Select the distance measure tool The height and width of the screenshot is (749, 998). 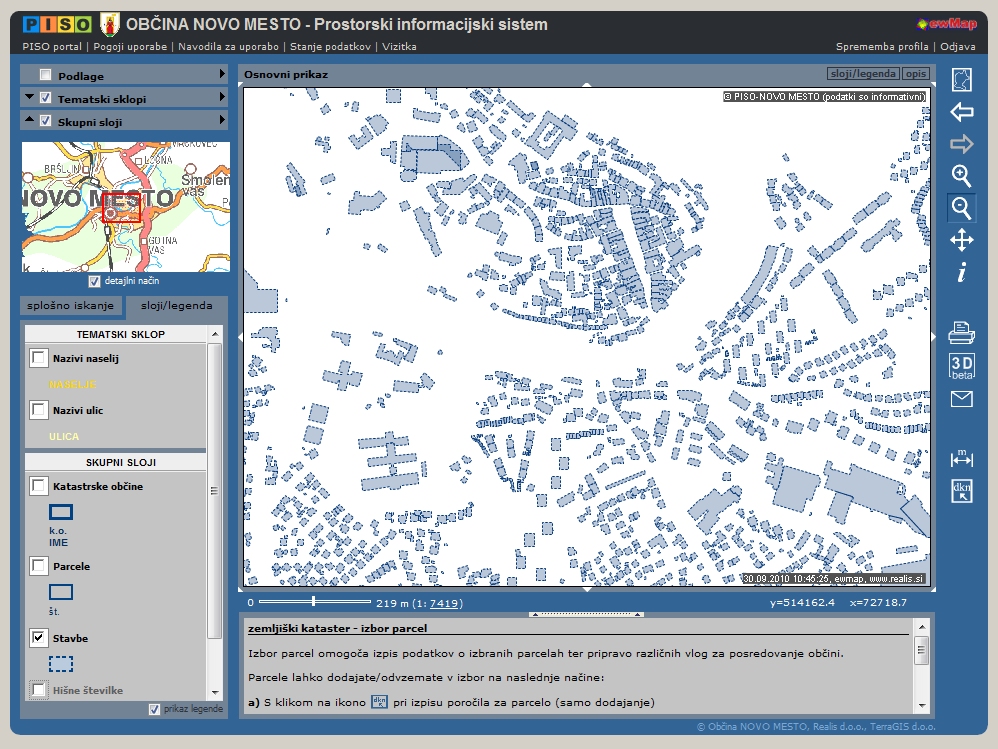[x=961, y=458]
